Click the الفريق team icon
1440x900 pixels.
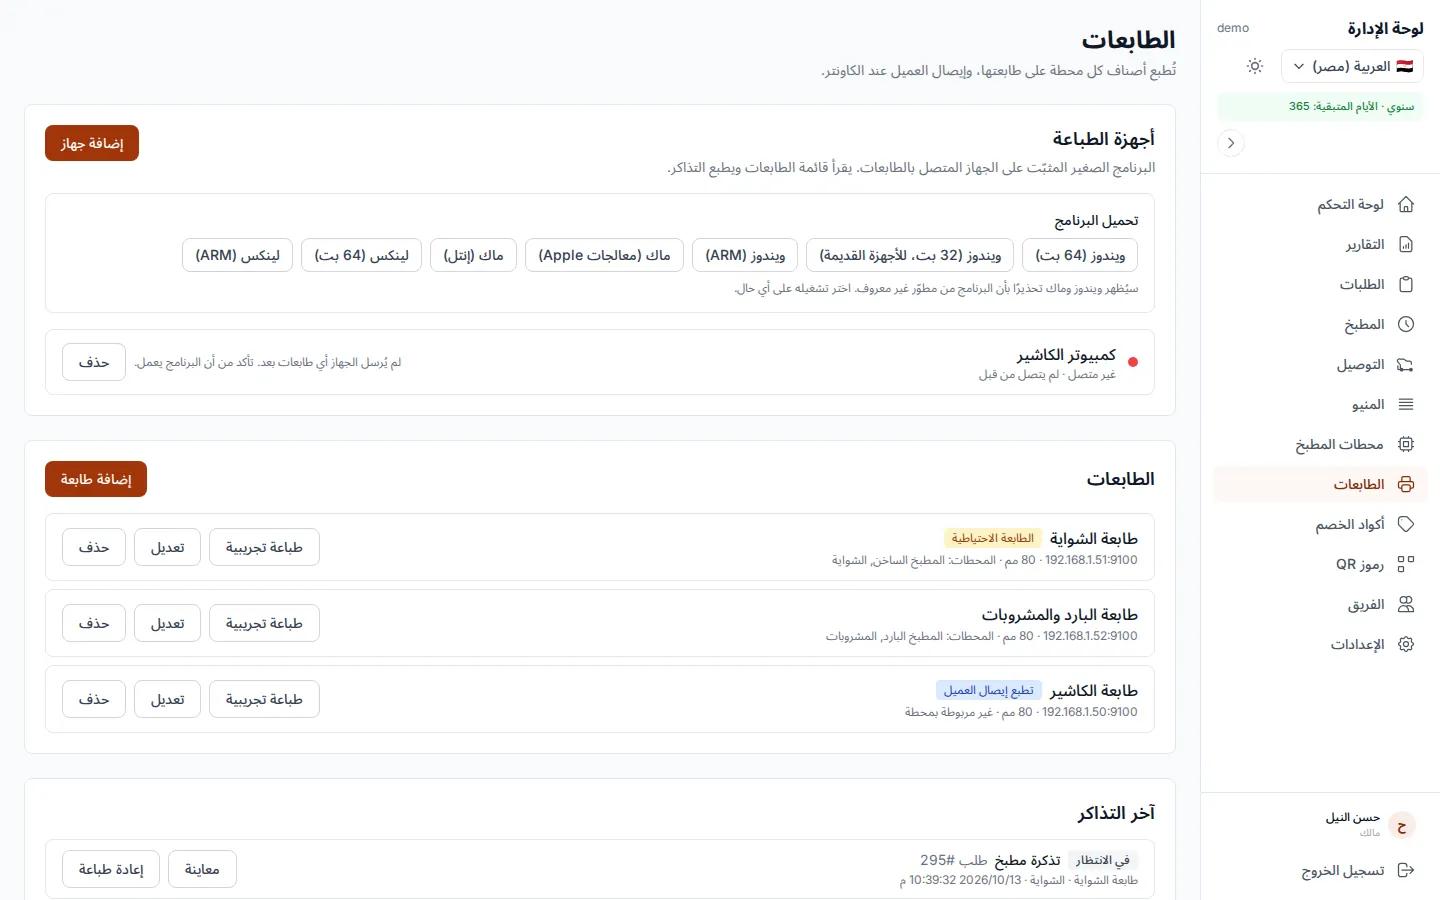coord(1406,604)
